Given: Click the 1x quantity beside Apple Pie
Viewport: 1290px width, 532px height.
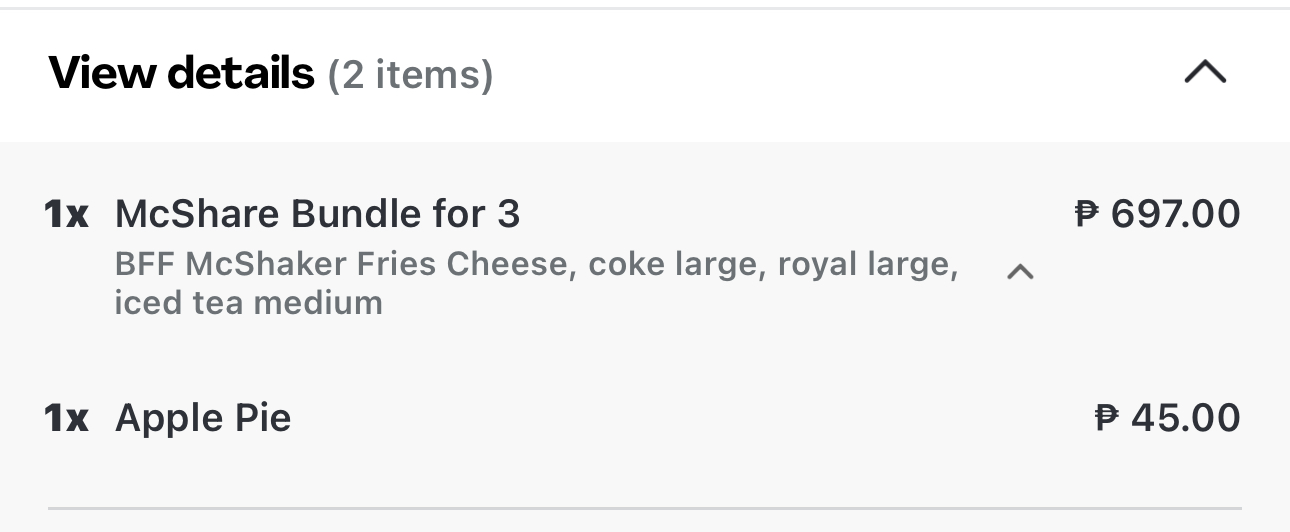Looking at the screenshot, I should point(66,418).
